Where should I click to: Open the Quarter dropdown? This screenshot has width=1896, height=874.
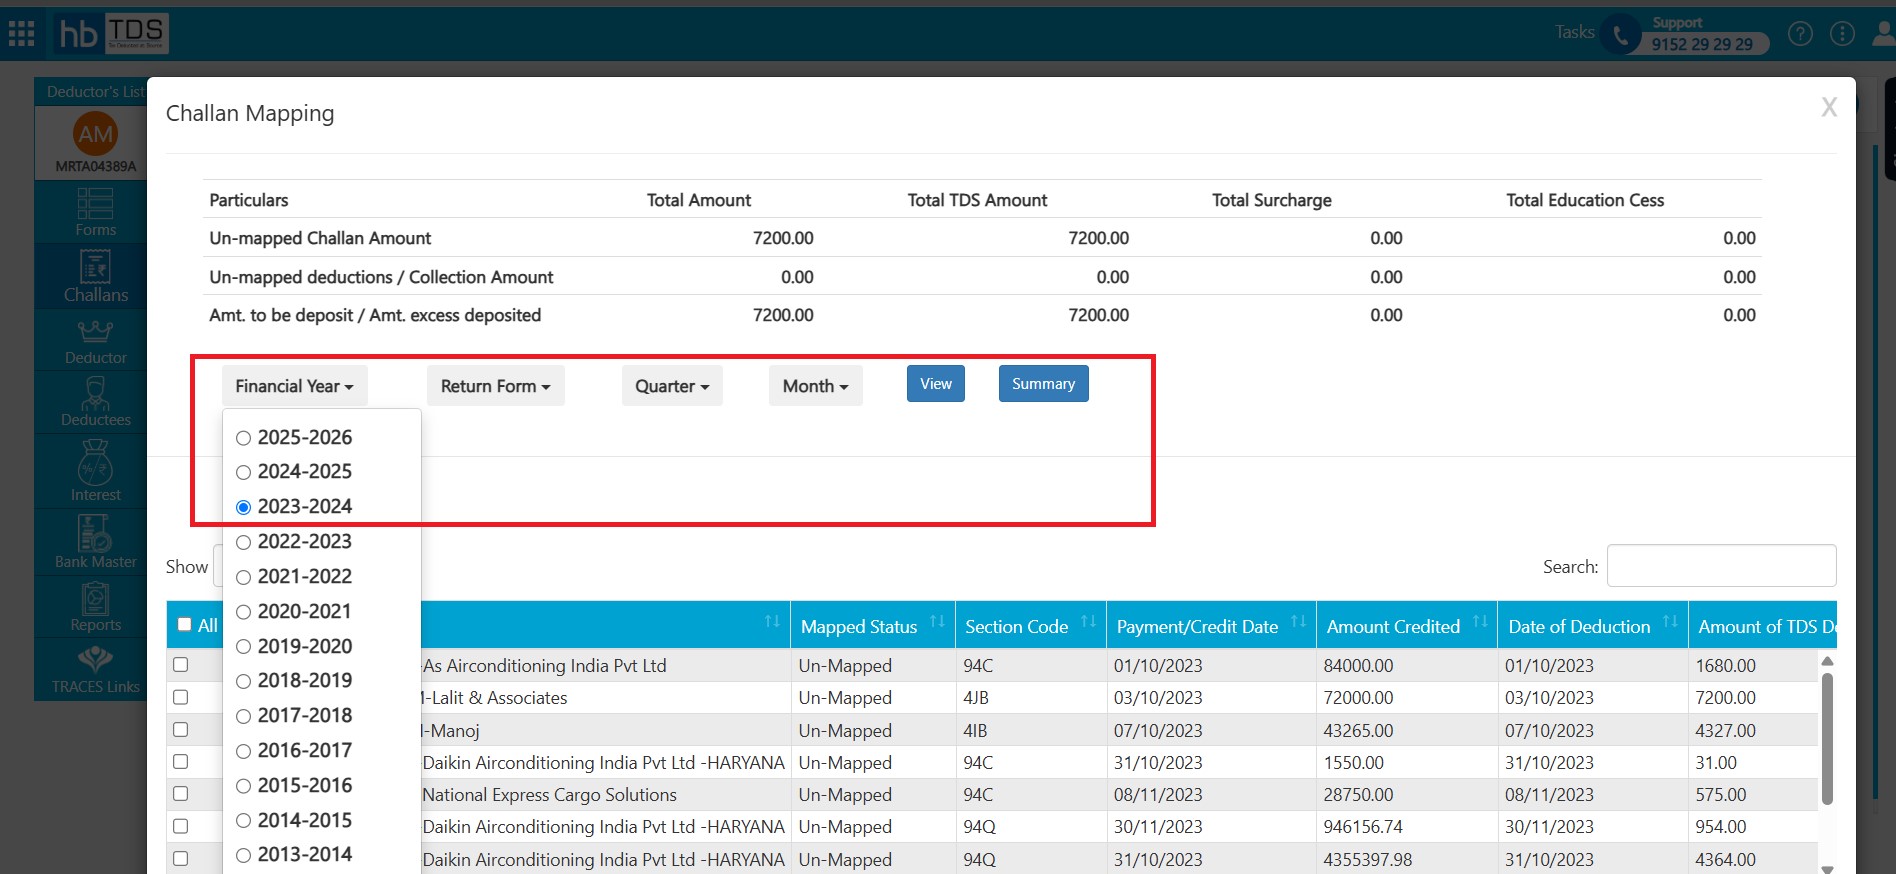671,387
